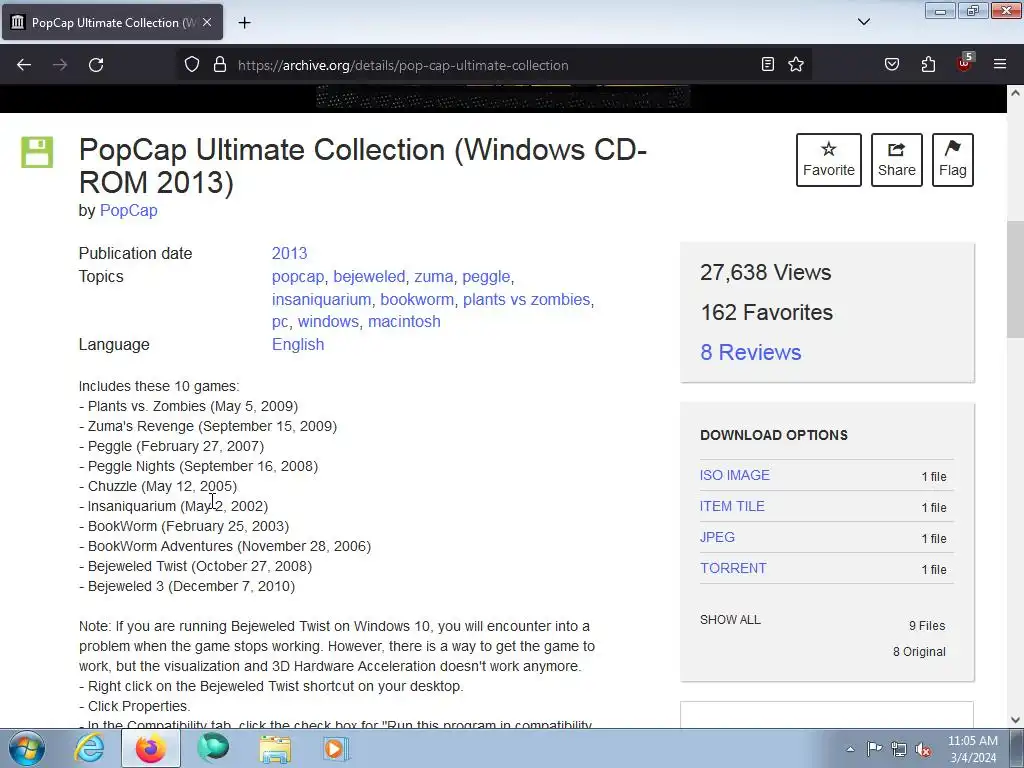Open the shield tracking protection icon
The image size is (1024, 768).
click(x=191, y=65)
